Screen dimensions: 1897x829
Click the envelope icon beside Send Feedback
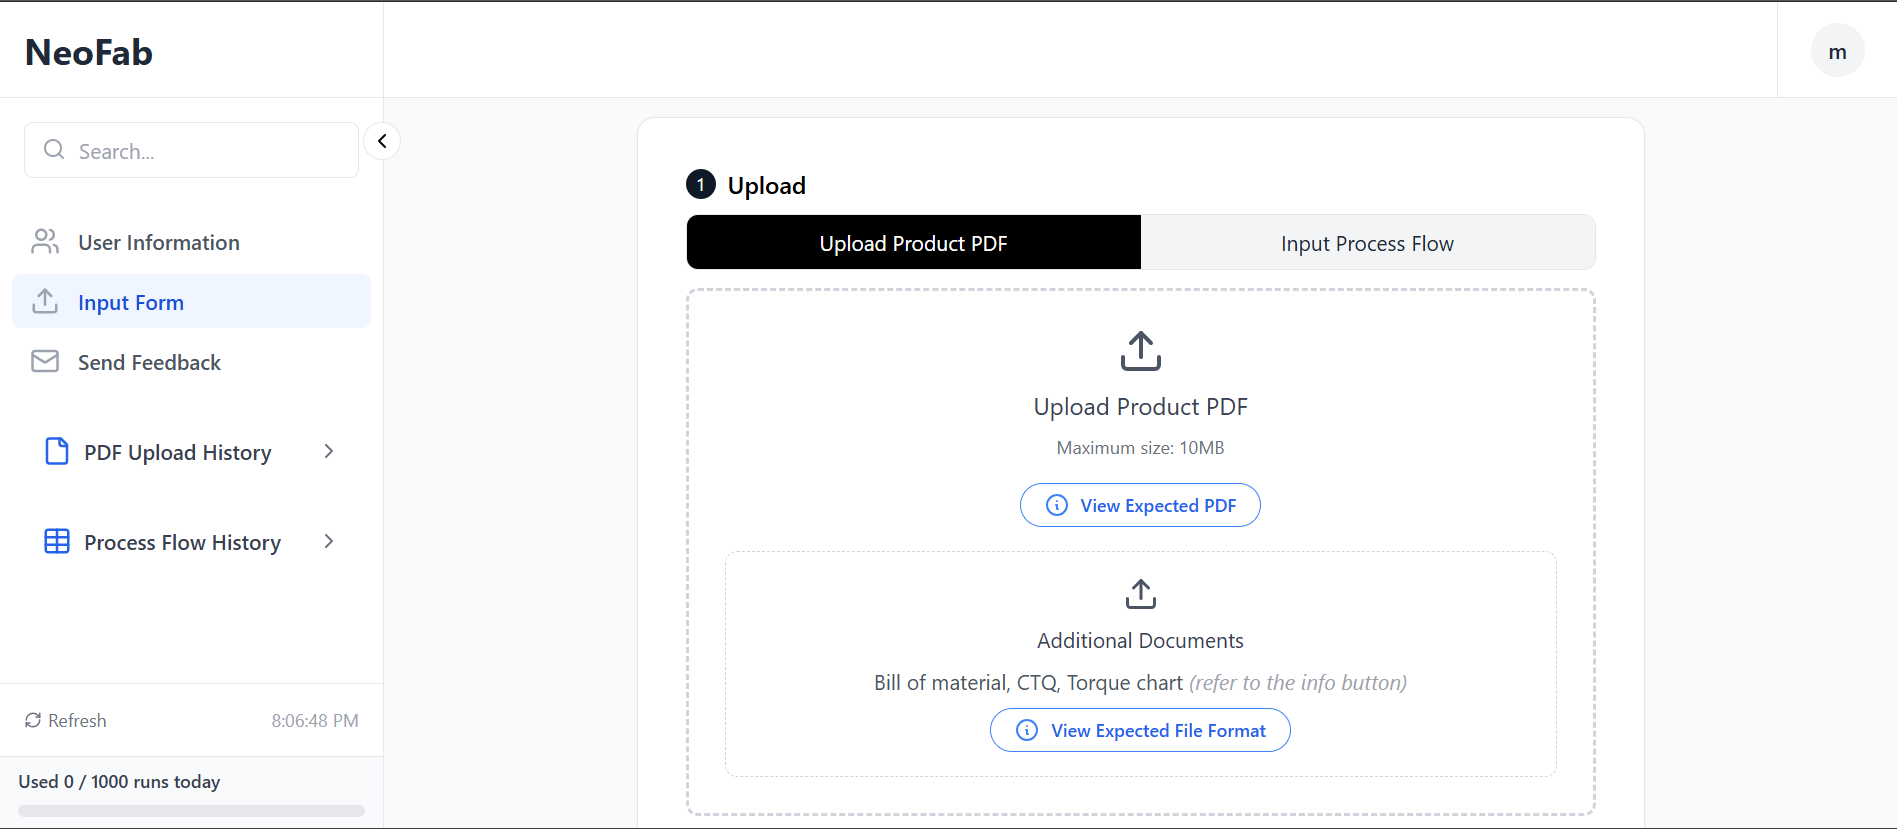pos(45,362)
